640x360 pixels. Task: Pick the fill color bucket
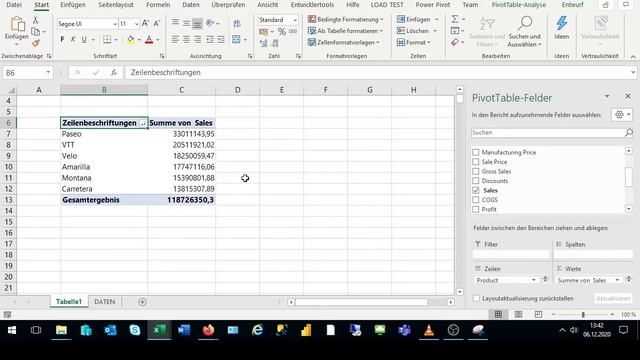pyautogui.click(x=131, y=40)
